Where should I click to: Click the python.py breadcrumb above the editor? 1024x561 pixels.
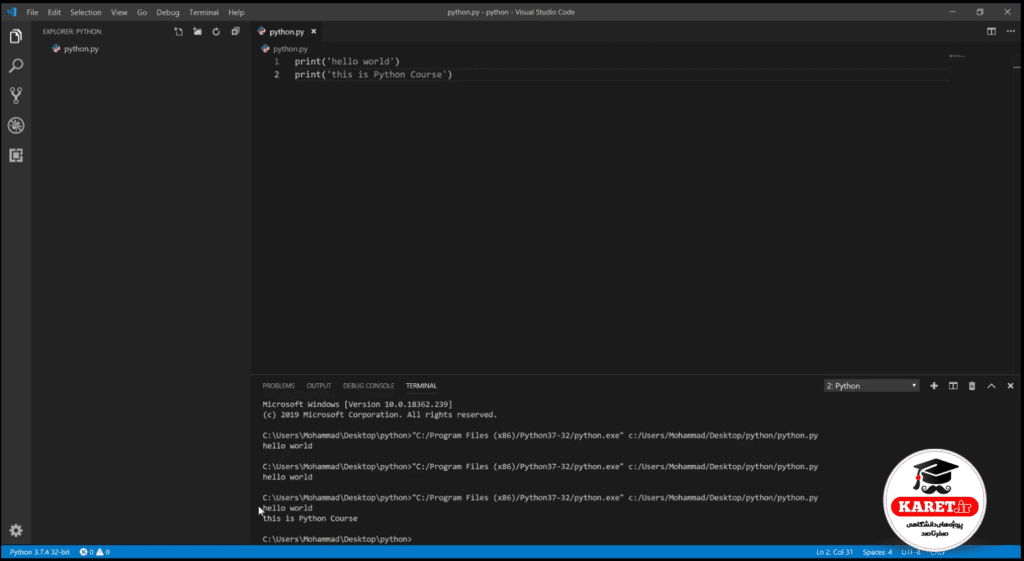pyautogui.click(x=284, y=49)
